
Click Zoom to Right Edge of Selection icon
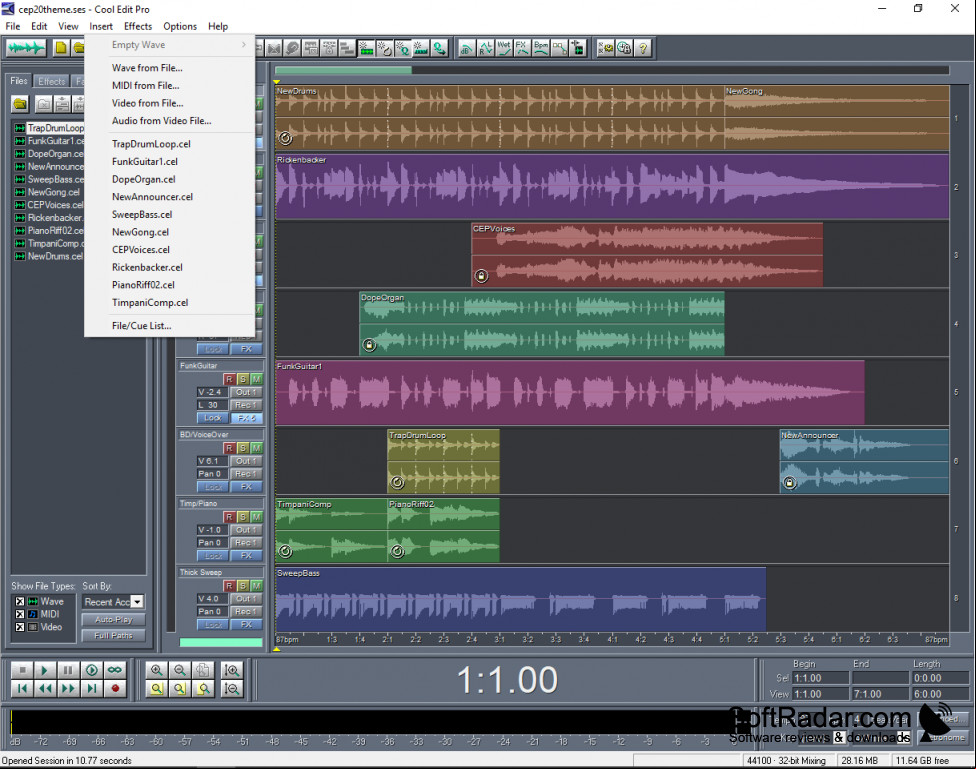pos(202,688)
